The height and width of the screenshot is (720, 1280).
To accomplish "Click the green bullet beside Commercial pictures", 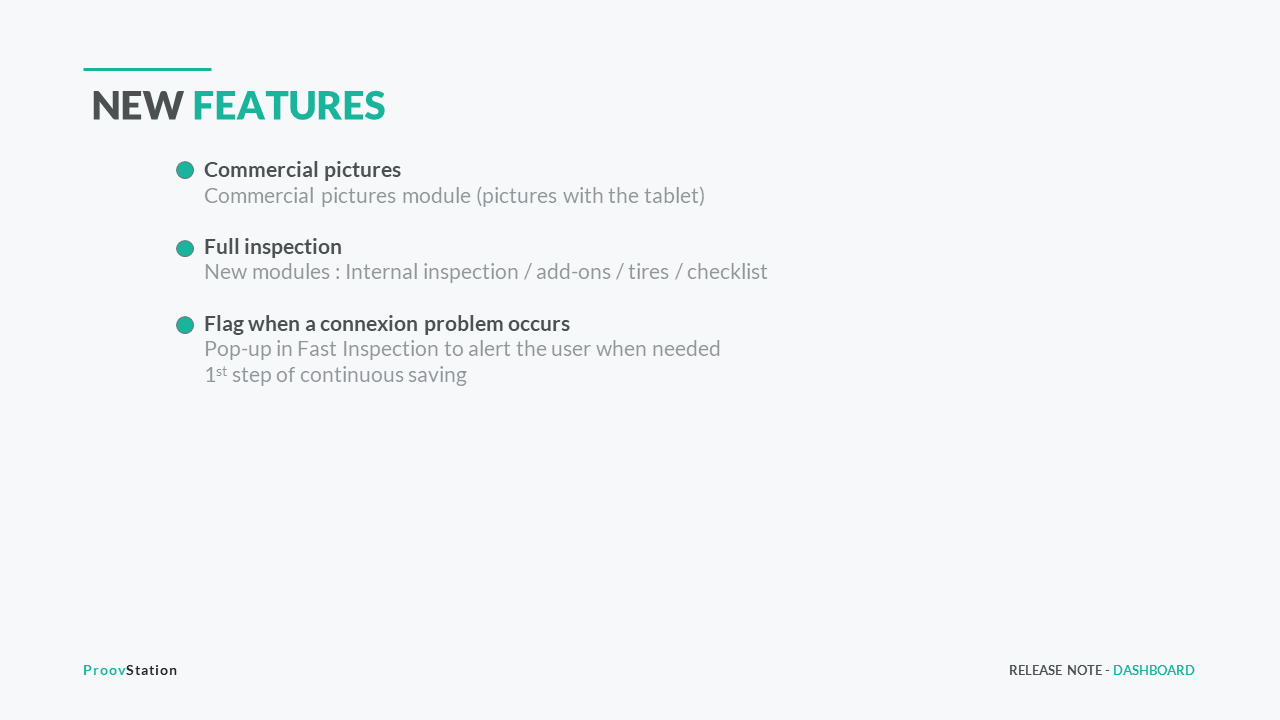I will (185, 170).
